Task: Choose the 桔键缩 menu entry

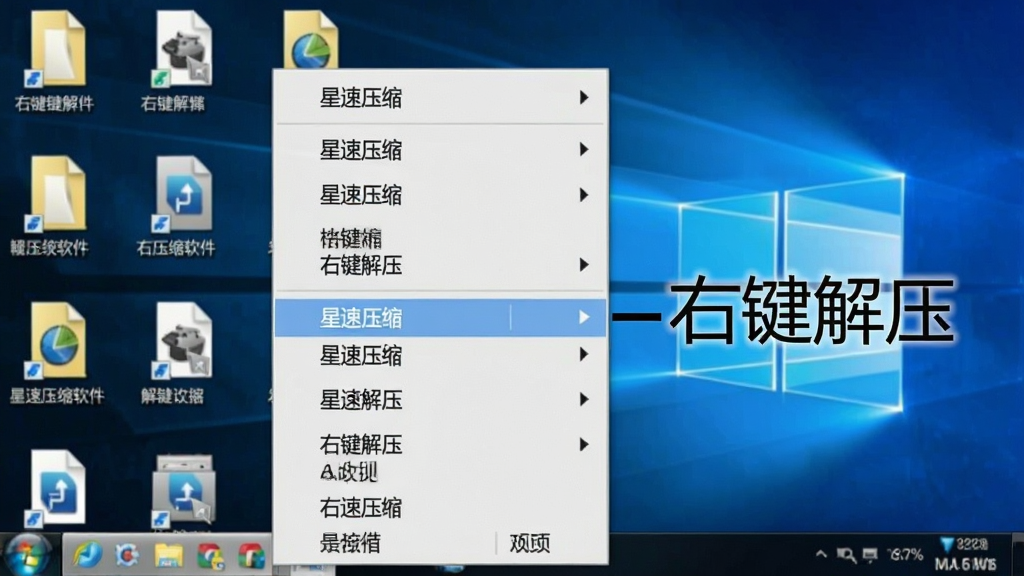Action: [x=351, y=238]
